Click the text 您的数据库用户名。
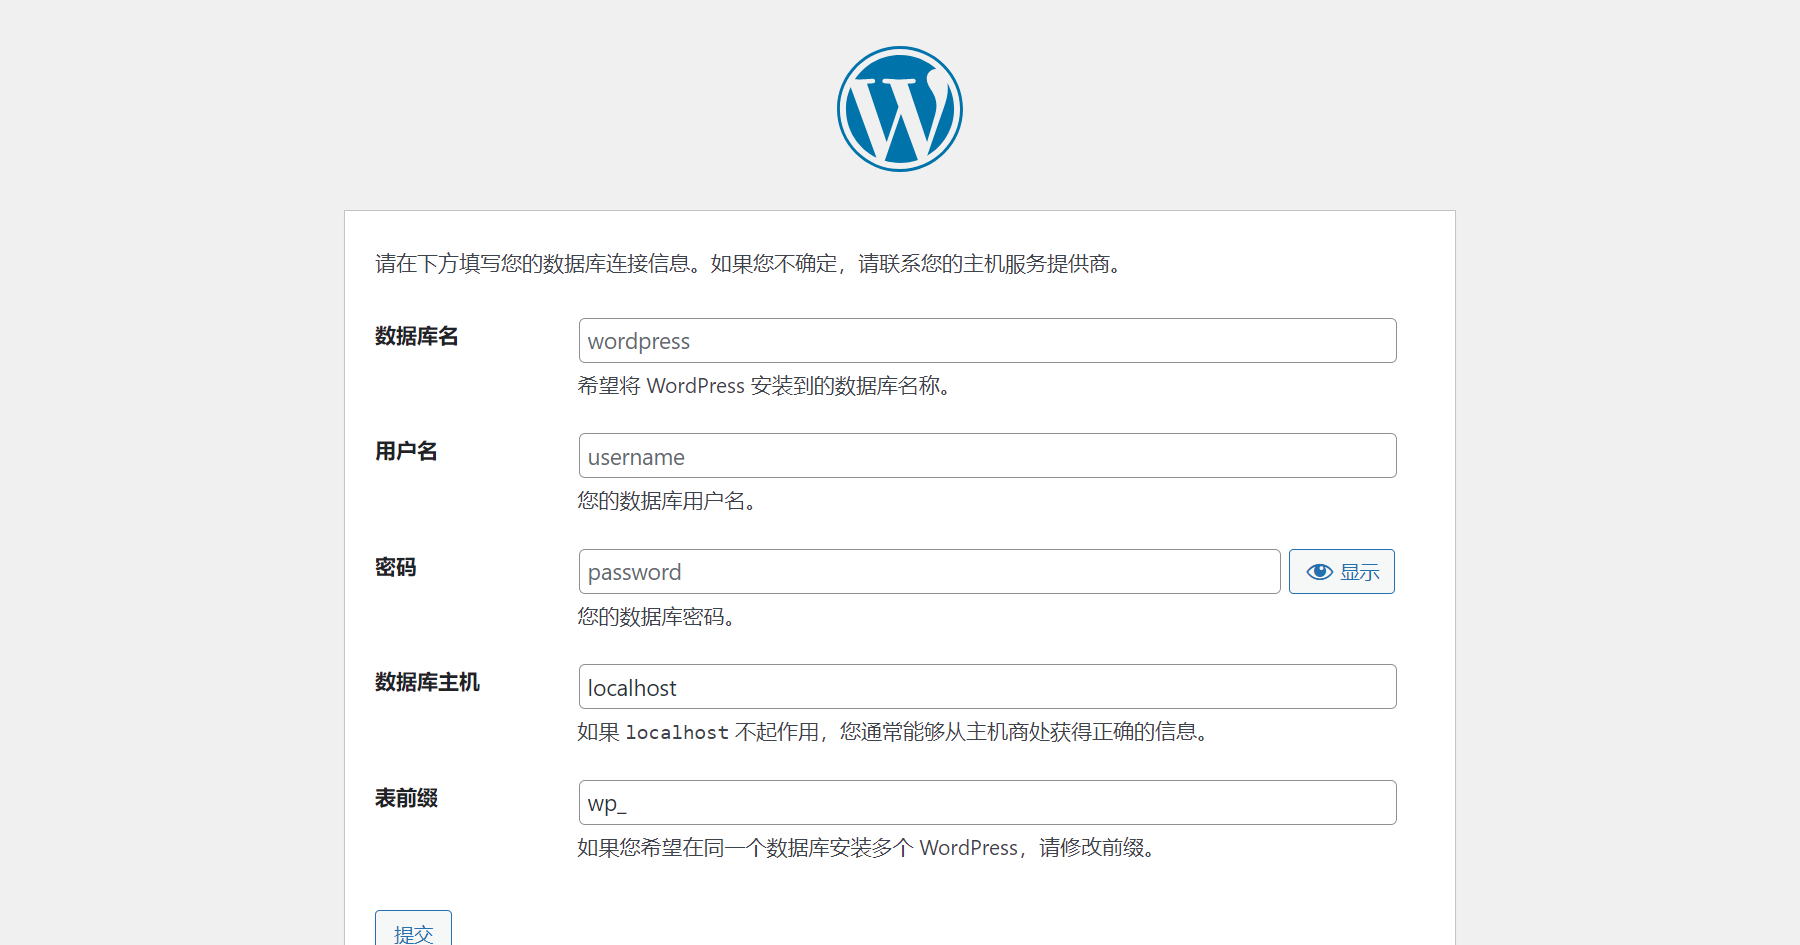 pyautogui.click(x=667, y=501)
